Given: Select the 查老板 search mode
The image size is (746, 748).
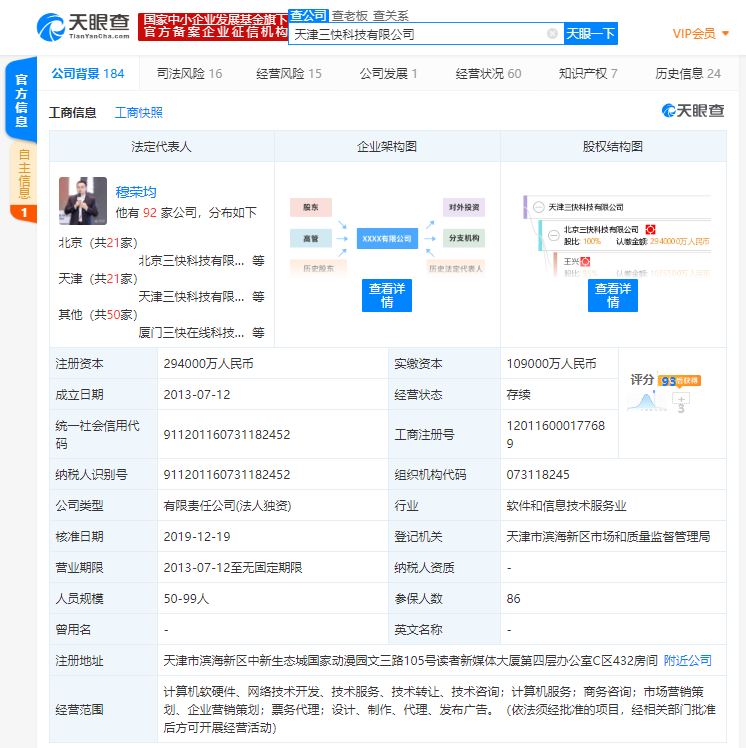Looking at the screenshot, I should point(350,15).
